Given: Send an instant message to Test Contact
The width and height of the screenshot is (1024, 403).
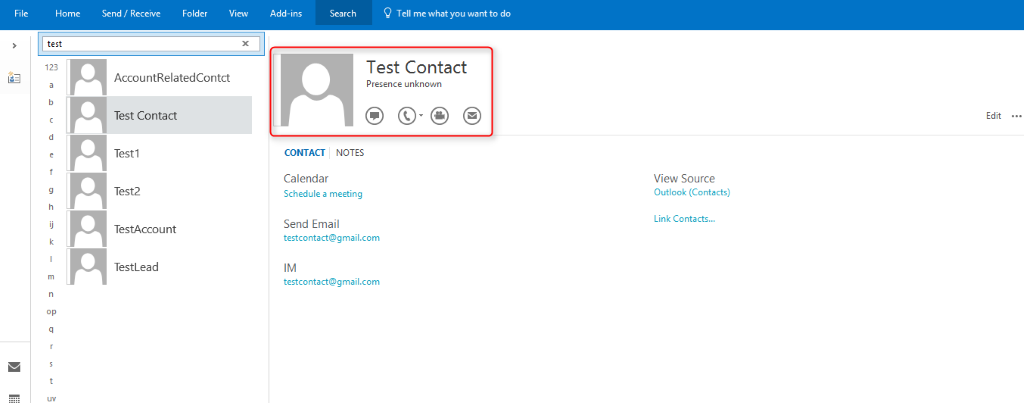Looking at the screenshot, I should coord(374,116).
